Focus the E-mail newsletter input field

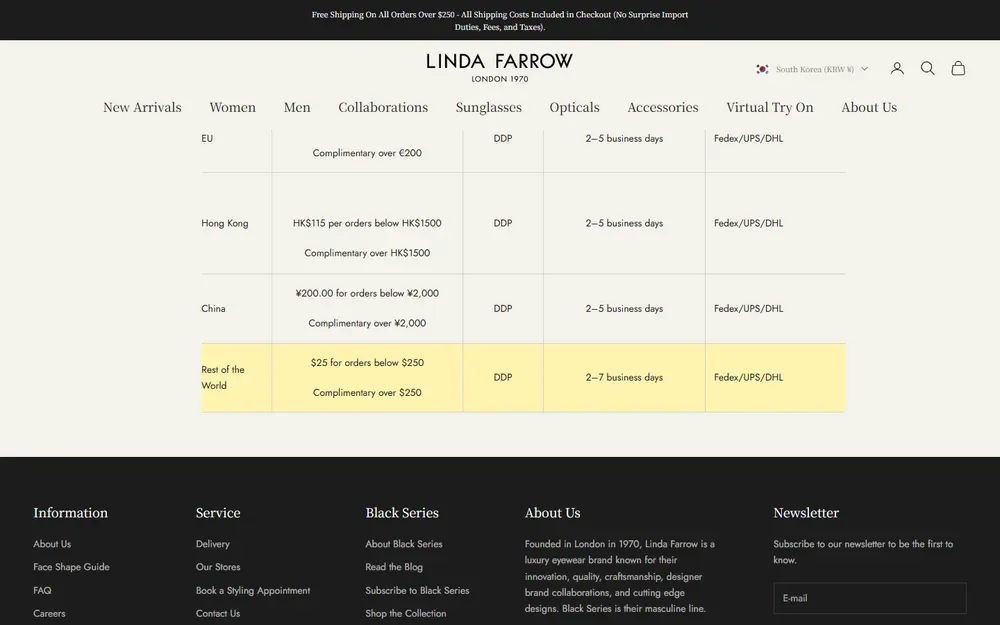click(870, 598)
